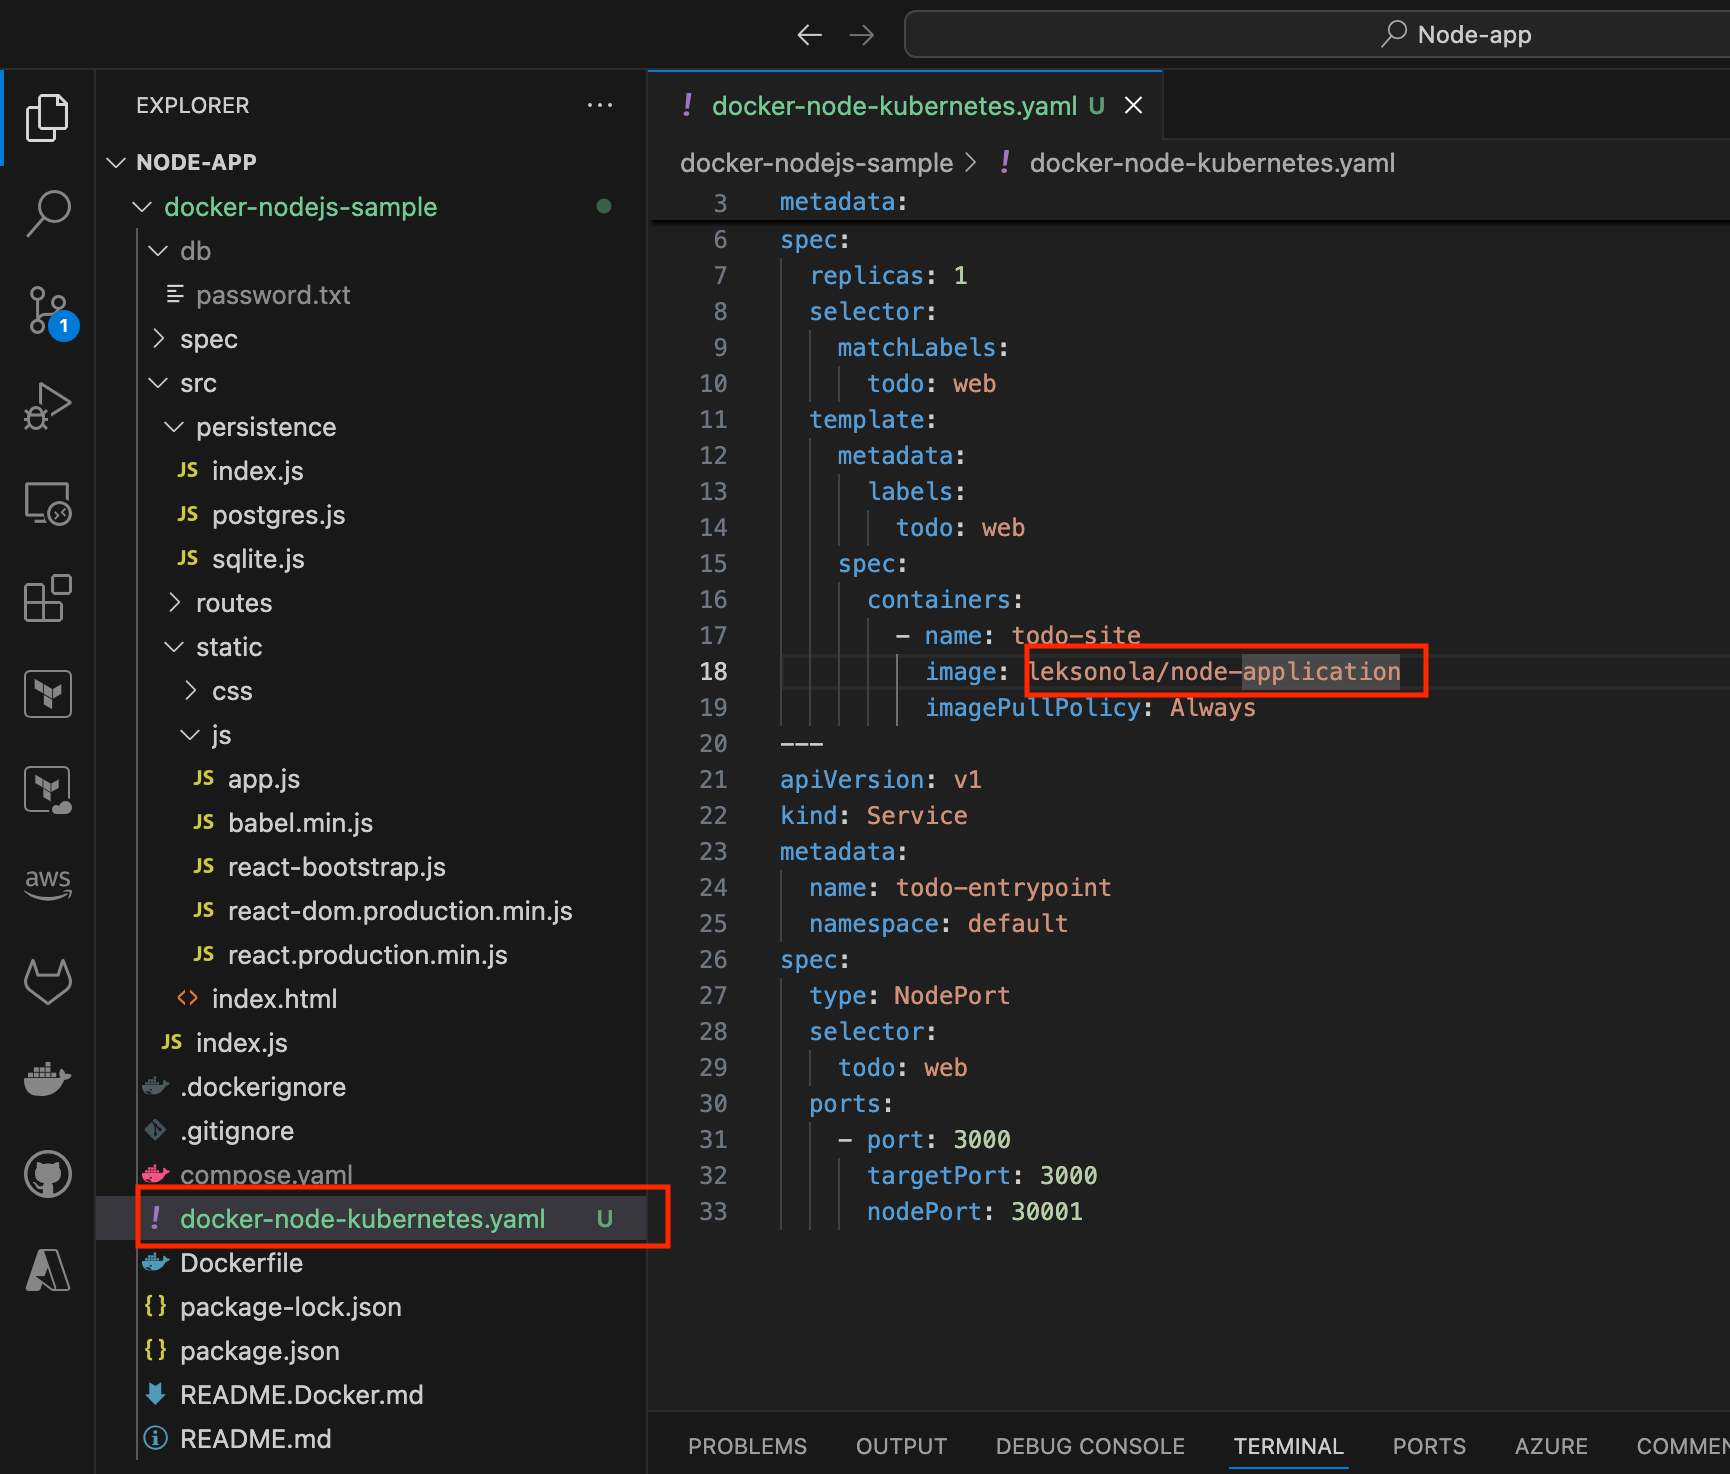Go back with left arrow
This screenshot has height=1474, width=1730.
[x=809, y=35]
